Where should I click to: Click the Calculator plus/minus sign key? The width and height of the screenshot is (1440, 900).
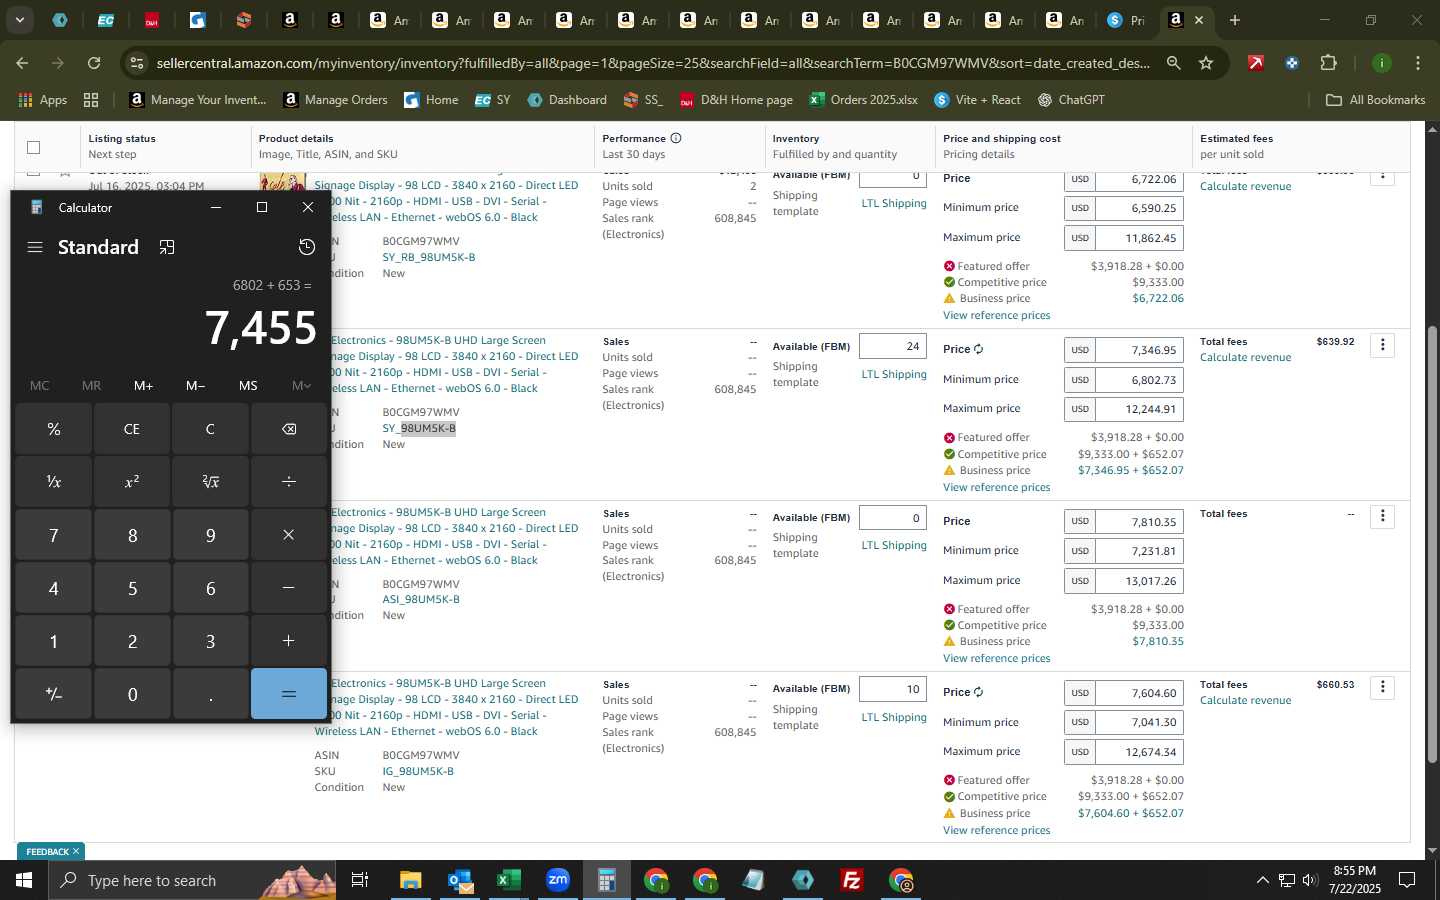coord(54,694)
